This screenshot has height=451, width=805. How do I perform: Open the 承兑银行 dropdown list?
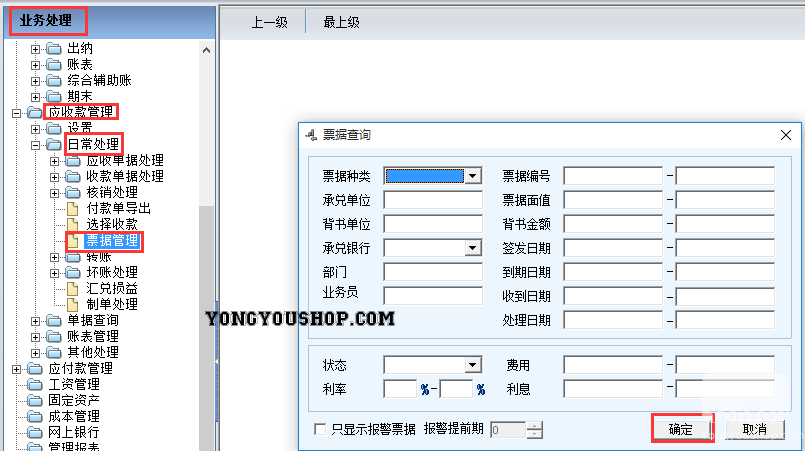pos(473,248)
